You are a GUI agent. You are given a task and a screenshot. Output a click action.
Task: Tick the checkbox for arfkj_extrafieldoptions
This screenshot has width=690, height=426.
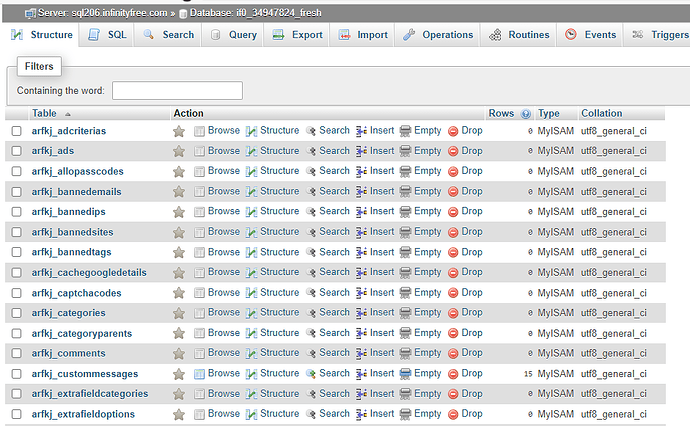[x=16, y=414]
